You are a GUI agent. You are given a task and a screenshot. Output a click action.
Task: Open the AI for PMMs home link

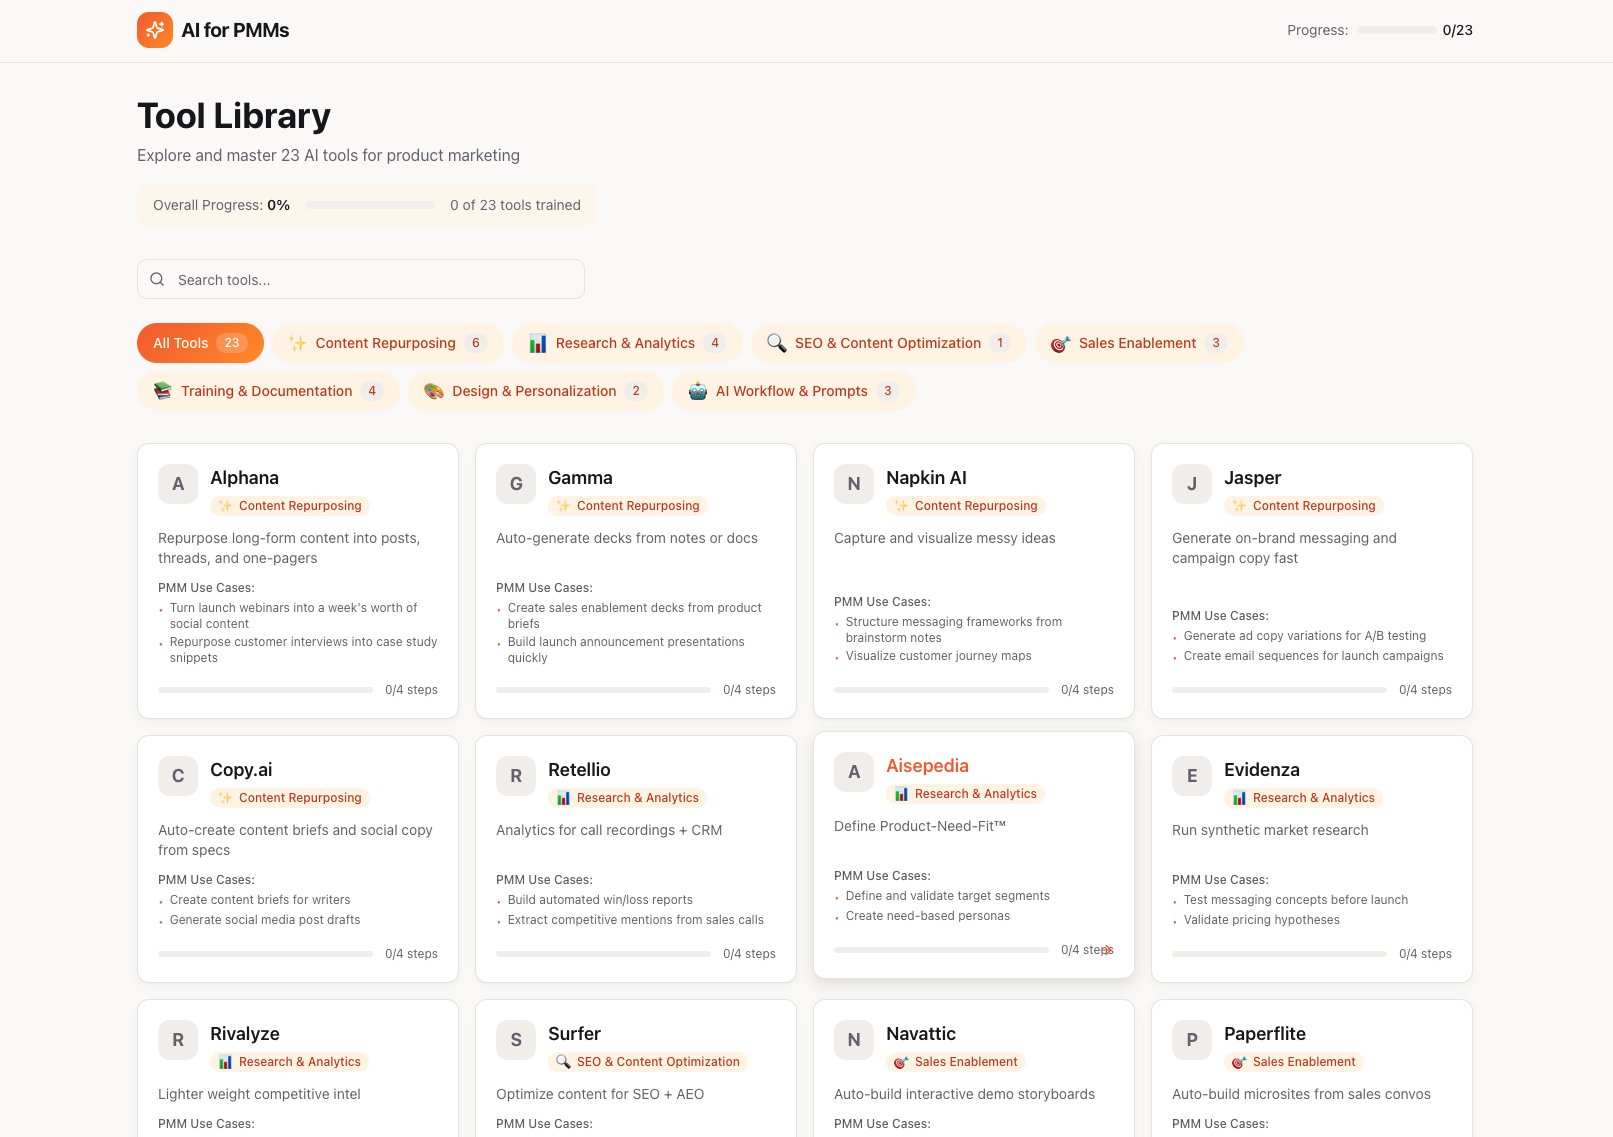tap(213, 30)
